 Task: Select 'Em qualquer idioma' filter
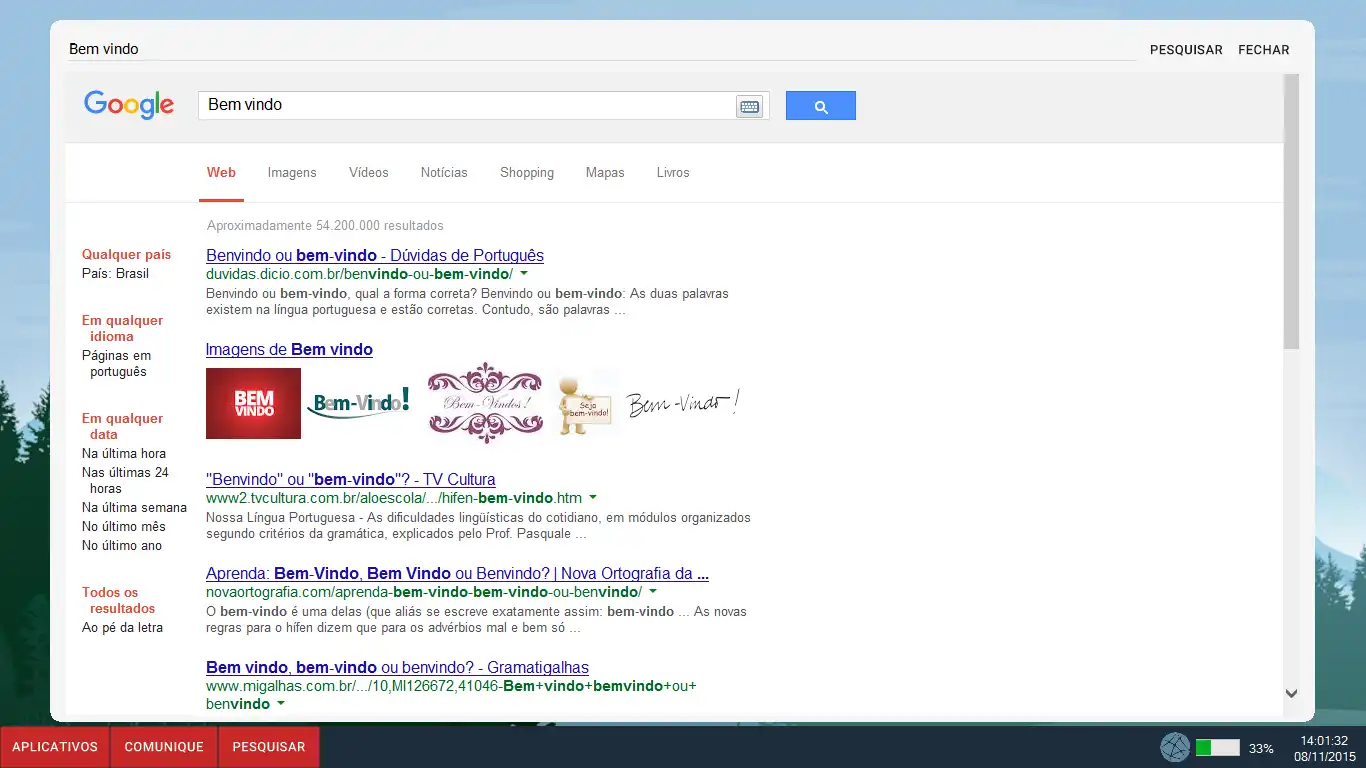[x=122, y=328]
